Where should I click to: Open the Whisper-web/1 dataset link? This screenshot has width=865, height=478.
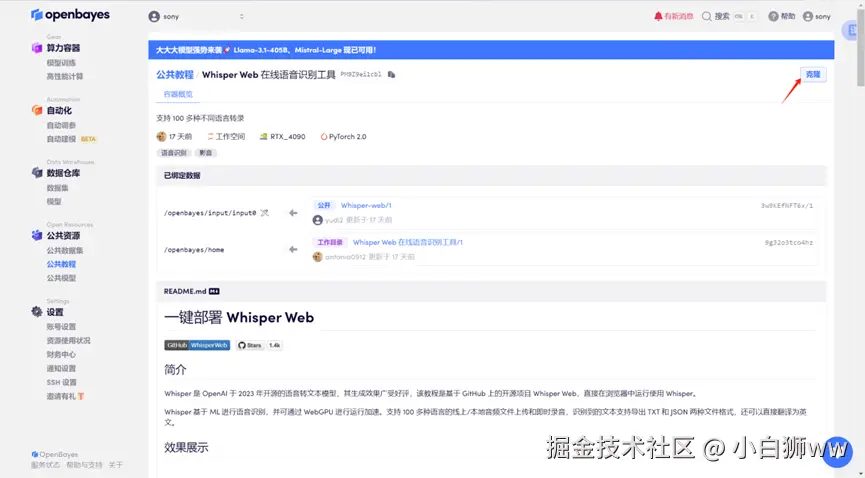coord(366,205)
